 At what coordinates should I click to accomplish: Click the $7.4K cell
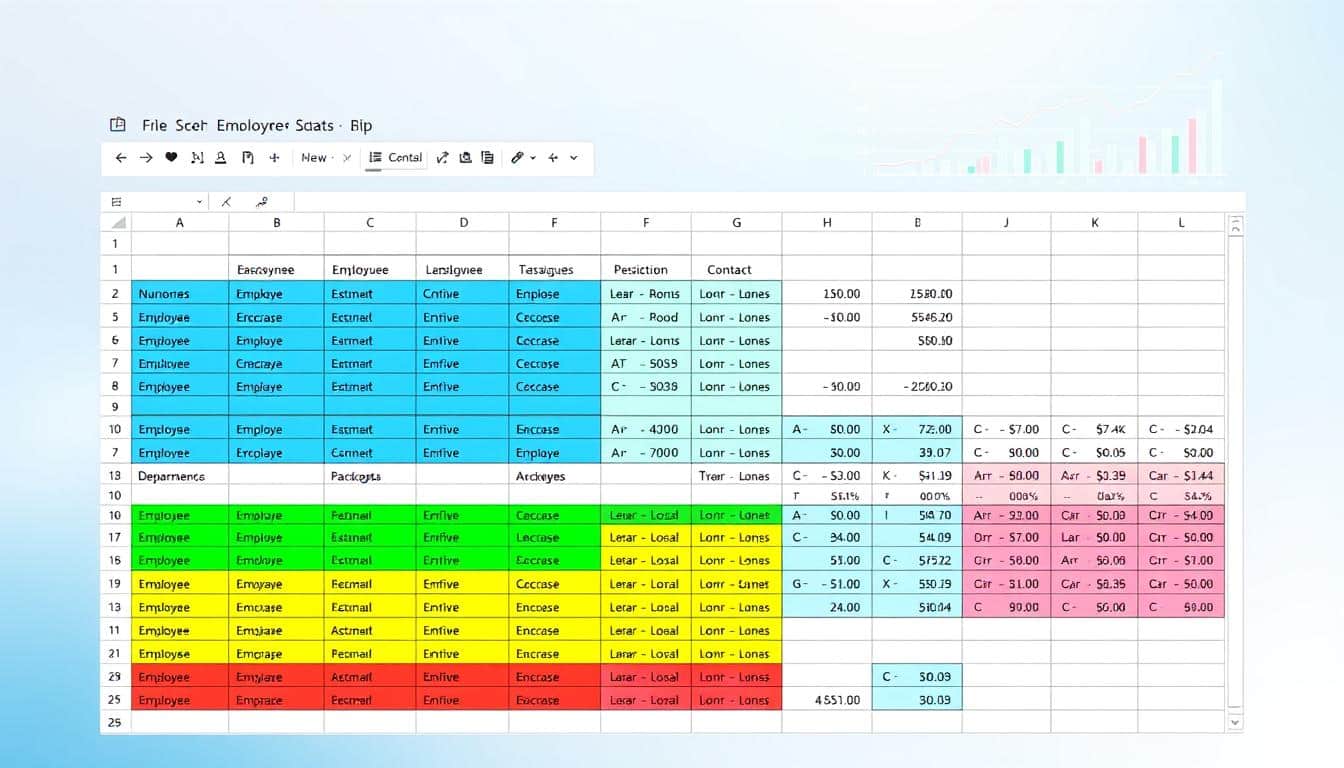[x=1094, y=429]
